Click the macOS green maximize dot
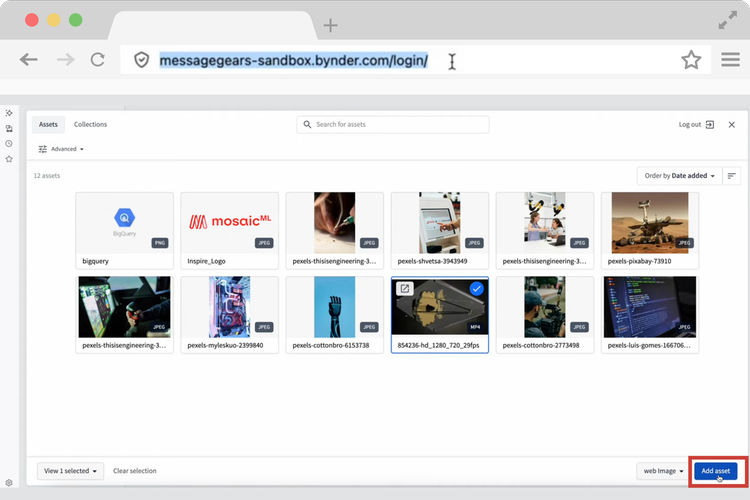The image size is (750, 500). [x=76, y=20]
